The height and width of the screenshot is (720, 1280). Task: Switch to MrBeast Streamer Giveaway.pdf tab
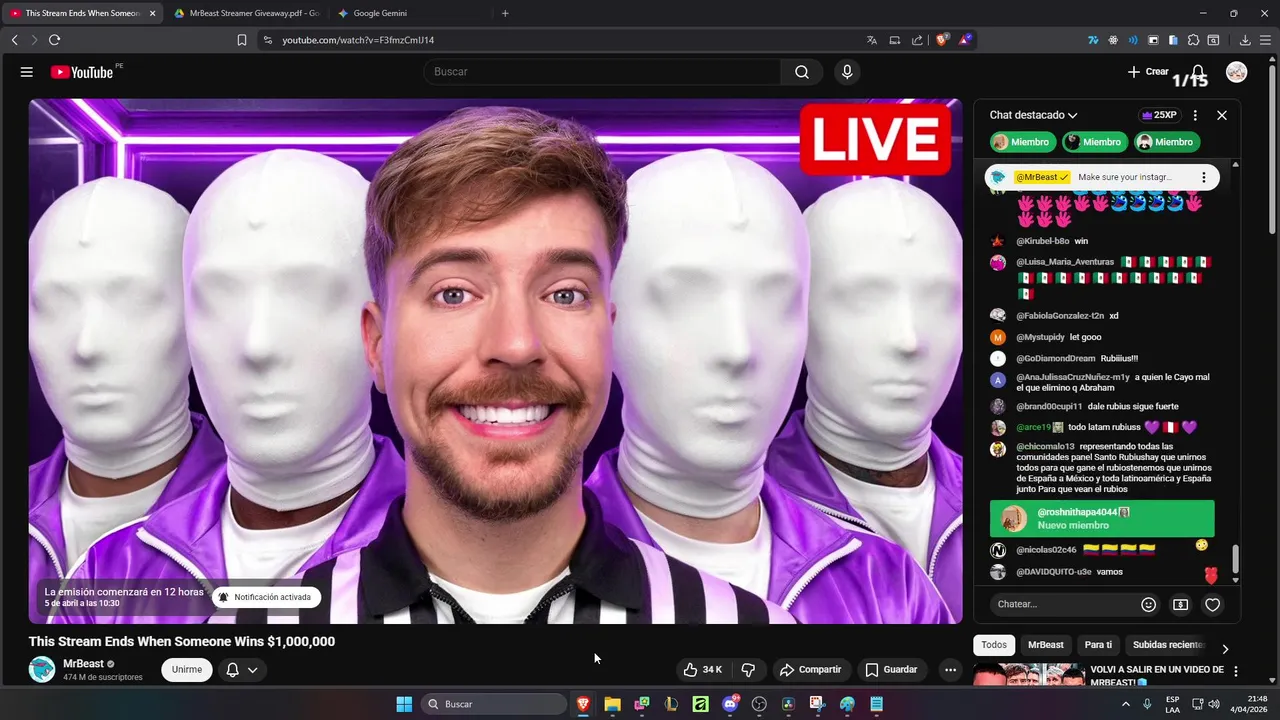(246, 13)
